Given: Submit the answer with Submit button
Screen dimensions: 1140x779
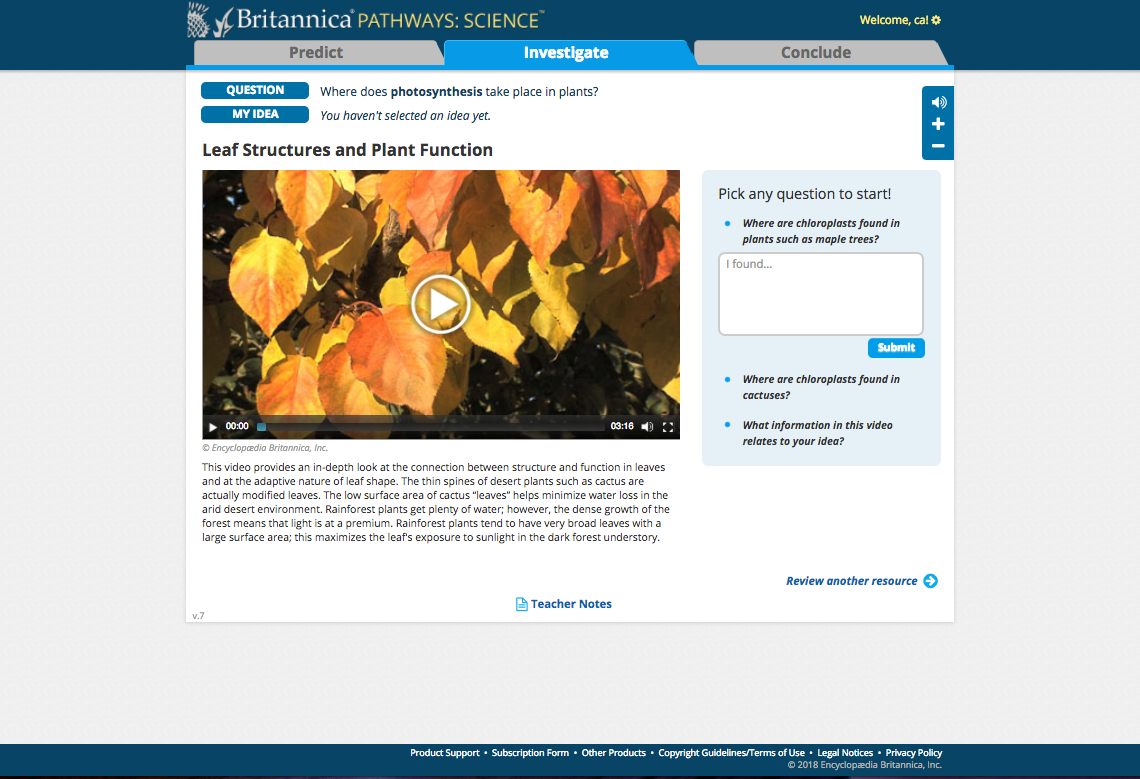Looking at the screenshot, I should coord(896,348).
